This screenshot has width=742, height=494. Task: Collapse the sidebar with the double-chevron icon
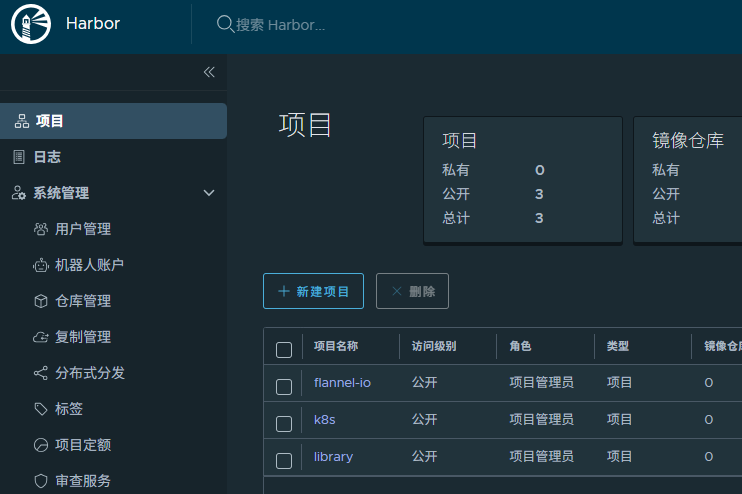[x=209, y=72]
